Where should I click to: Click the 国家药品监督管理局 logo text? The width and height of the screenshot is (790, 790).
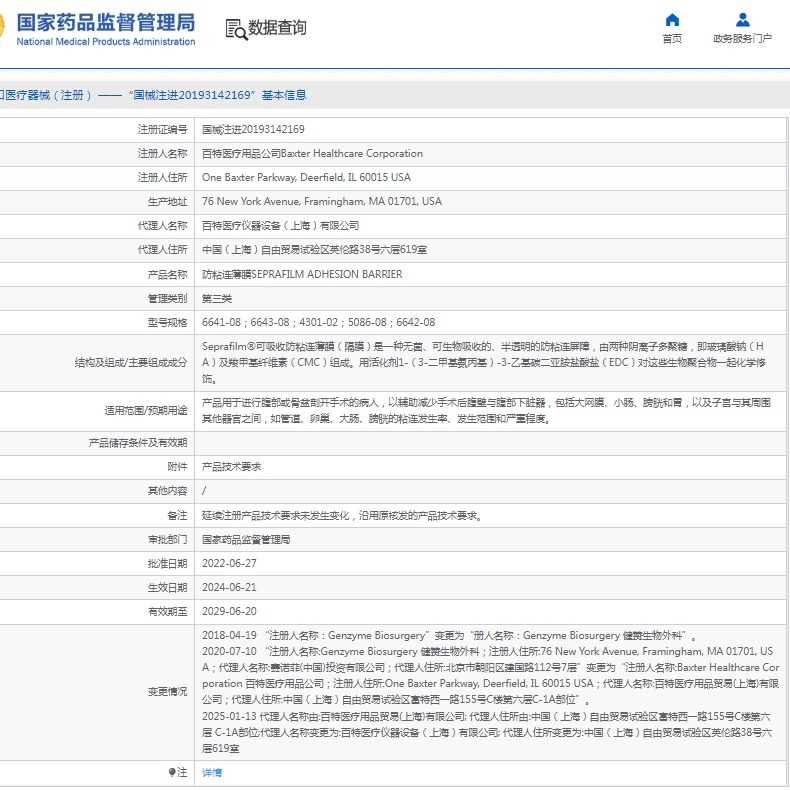point(105,23)
